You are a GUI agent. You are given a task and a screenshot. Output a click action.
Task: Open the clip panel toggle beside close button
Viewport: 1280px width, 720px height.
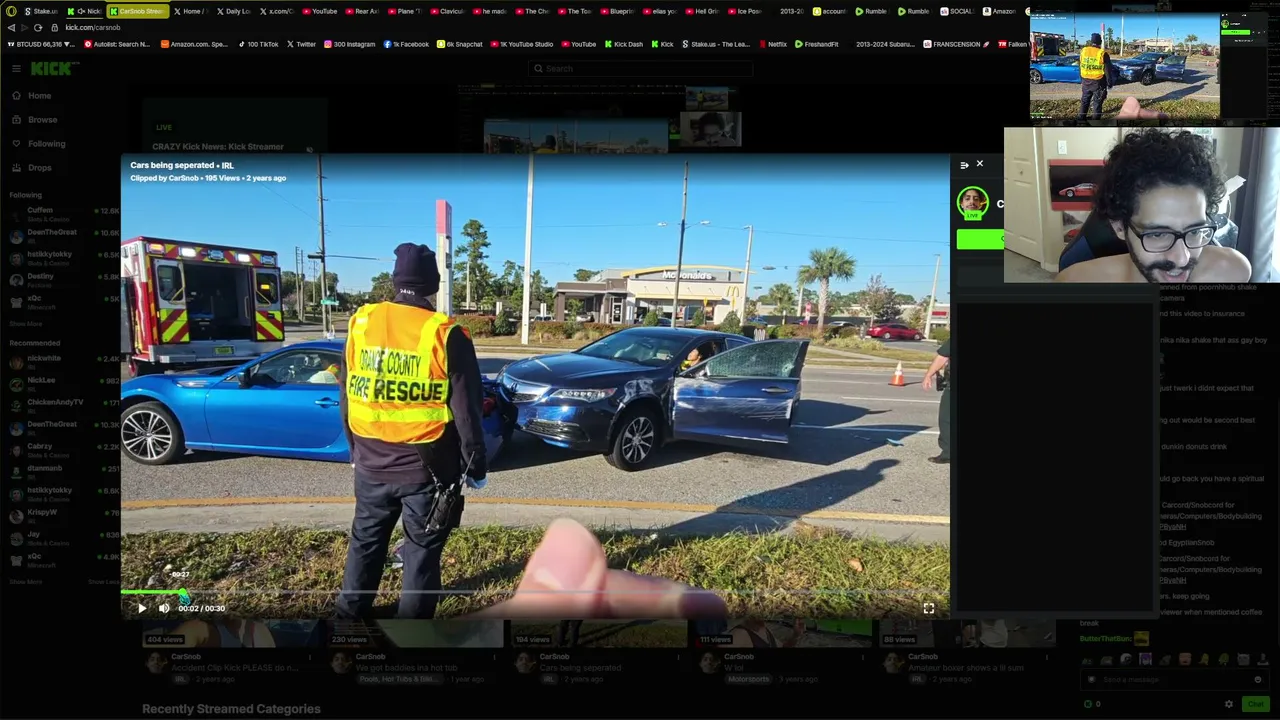964,165
